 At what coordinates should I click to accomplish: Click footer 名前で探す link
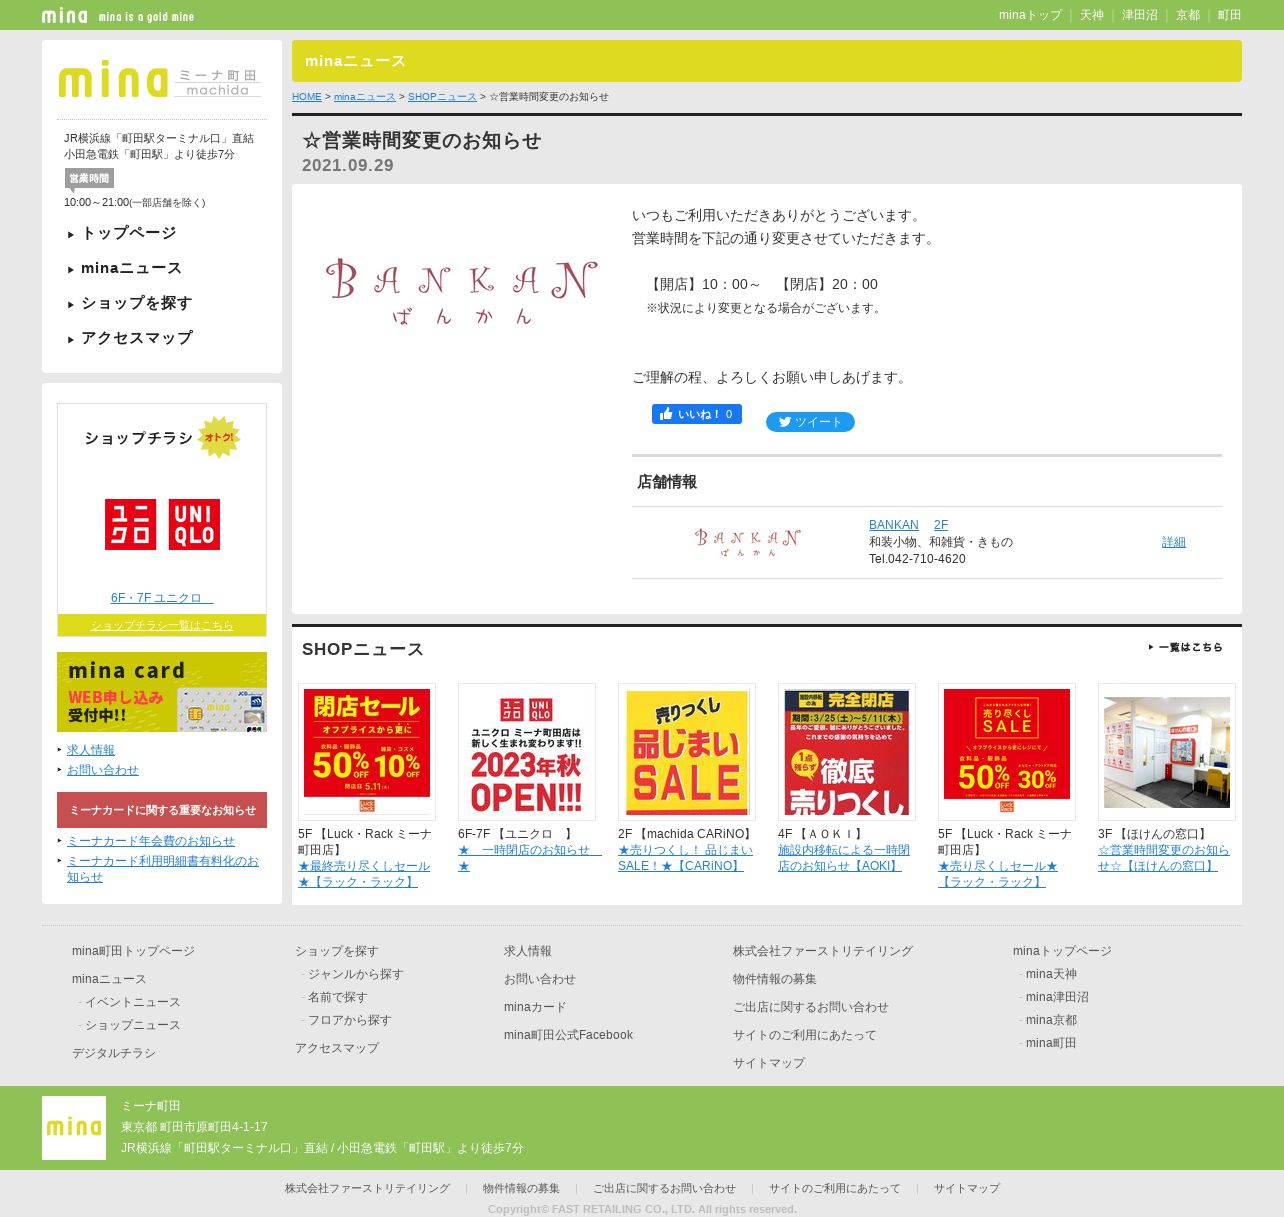[337, 997]
